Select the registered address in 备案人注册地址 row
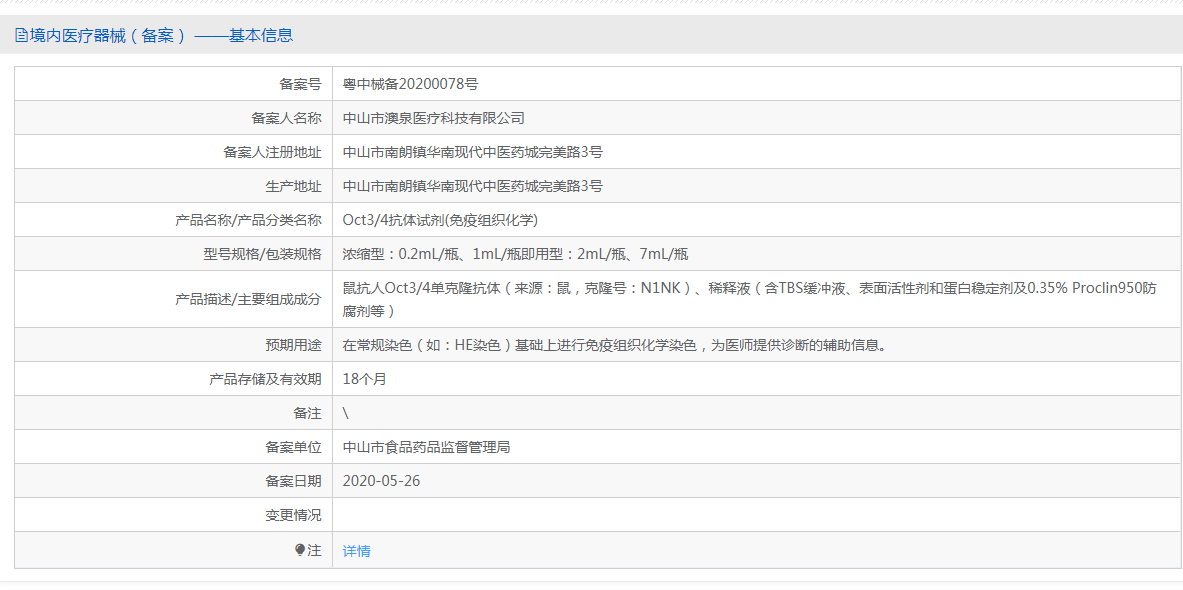The height and width of the screenshot is (590, 1183). 472,152
